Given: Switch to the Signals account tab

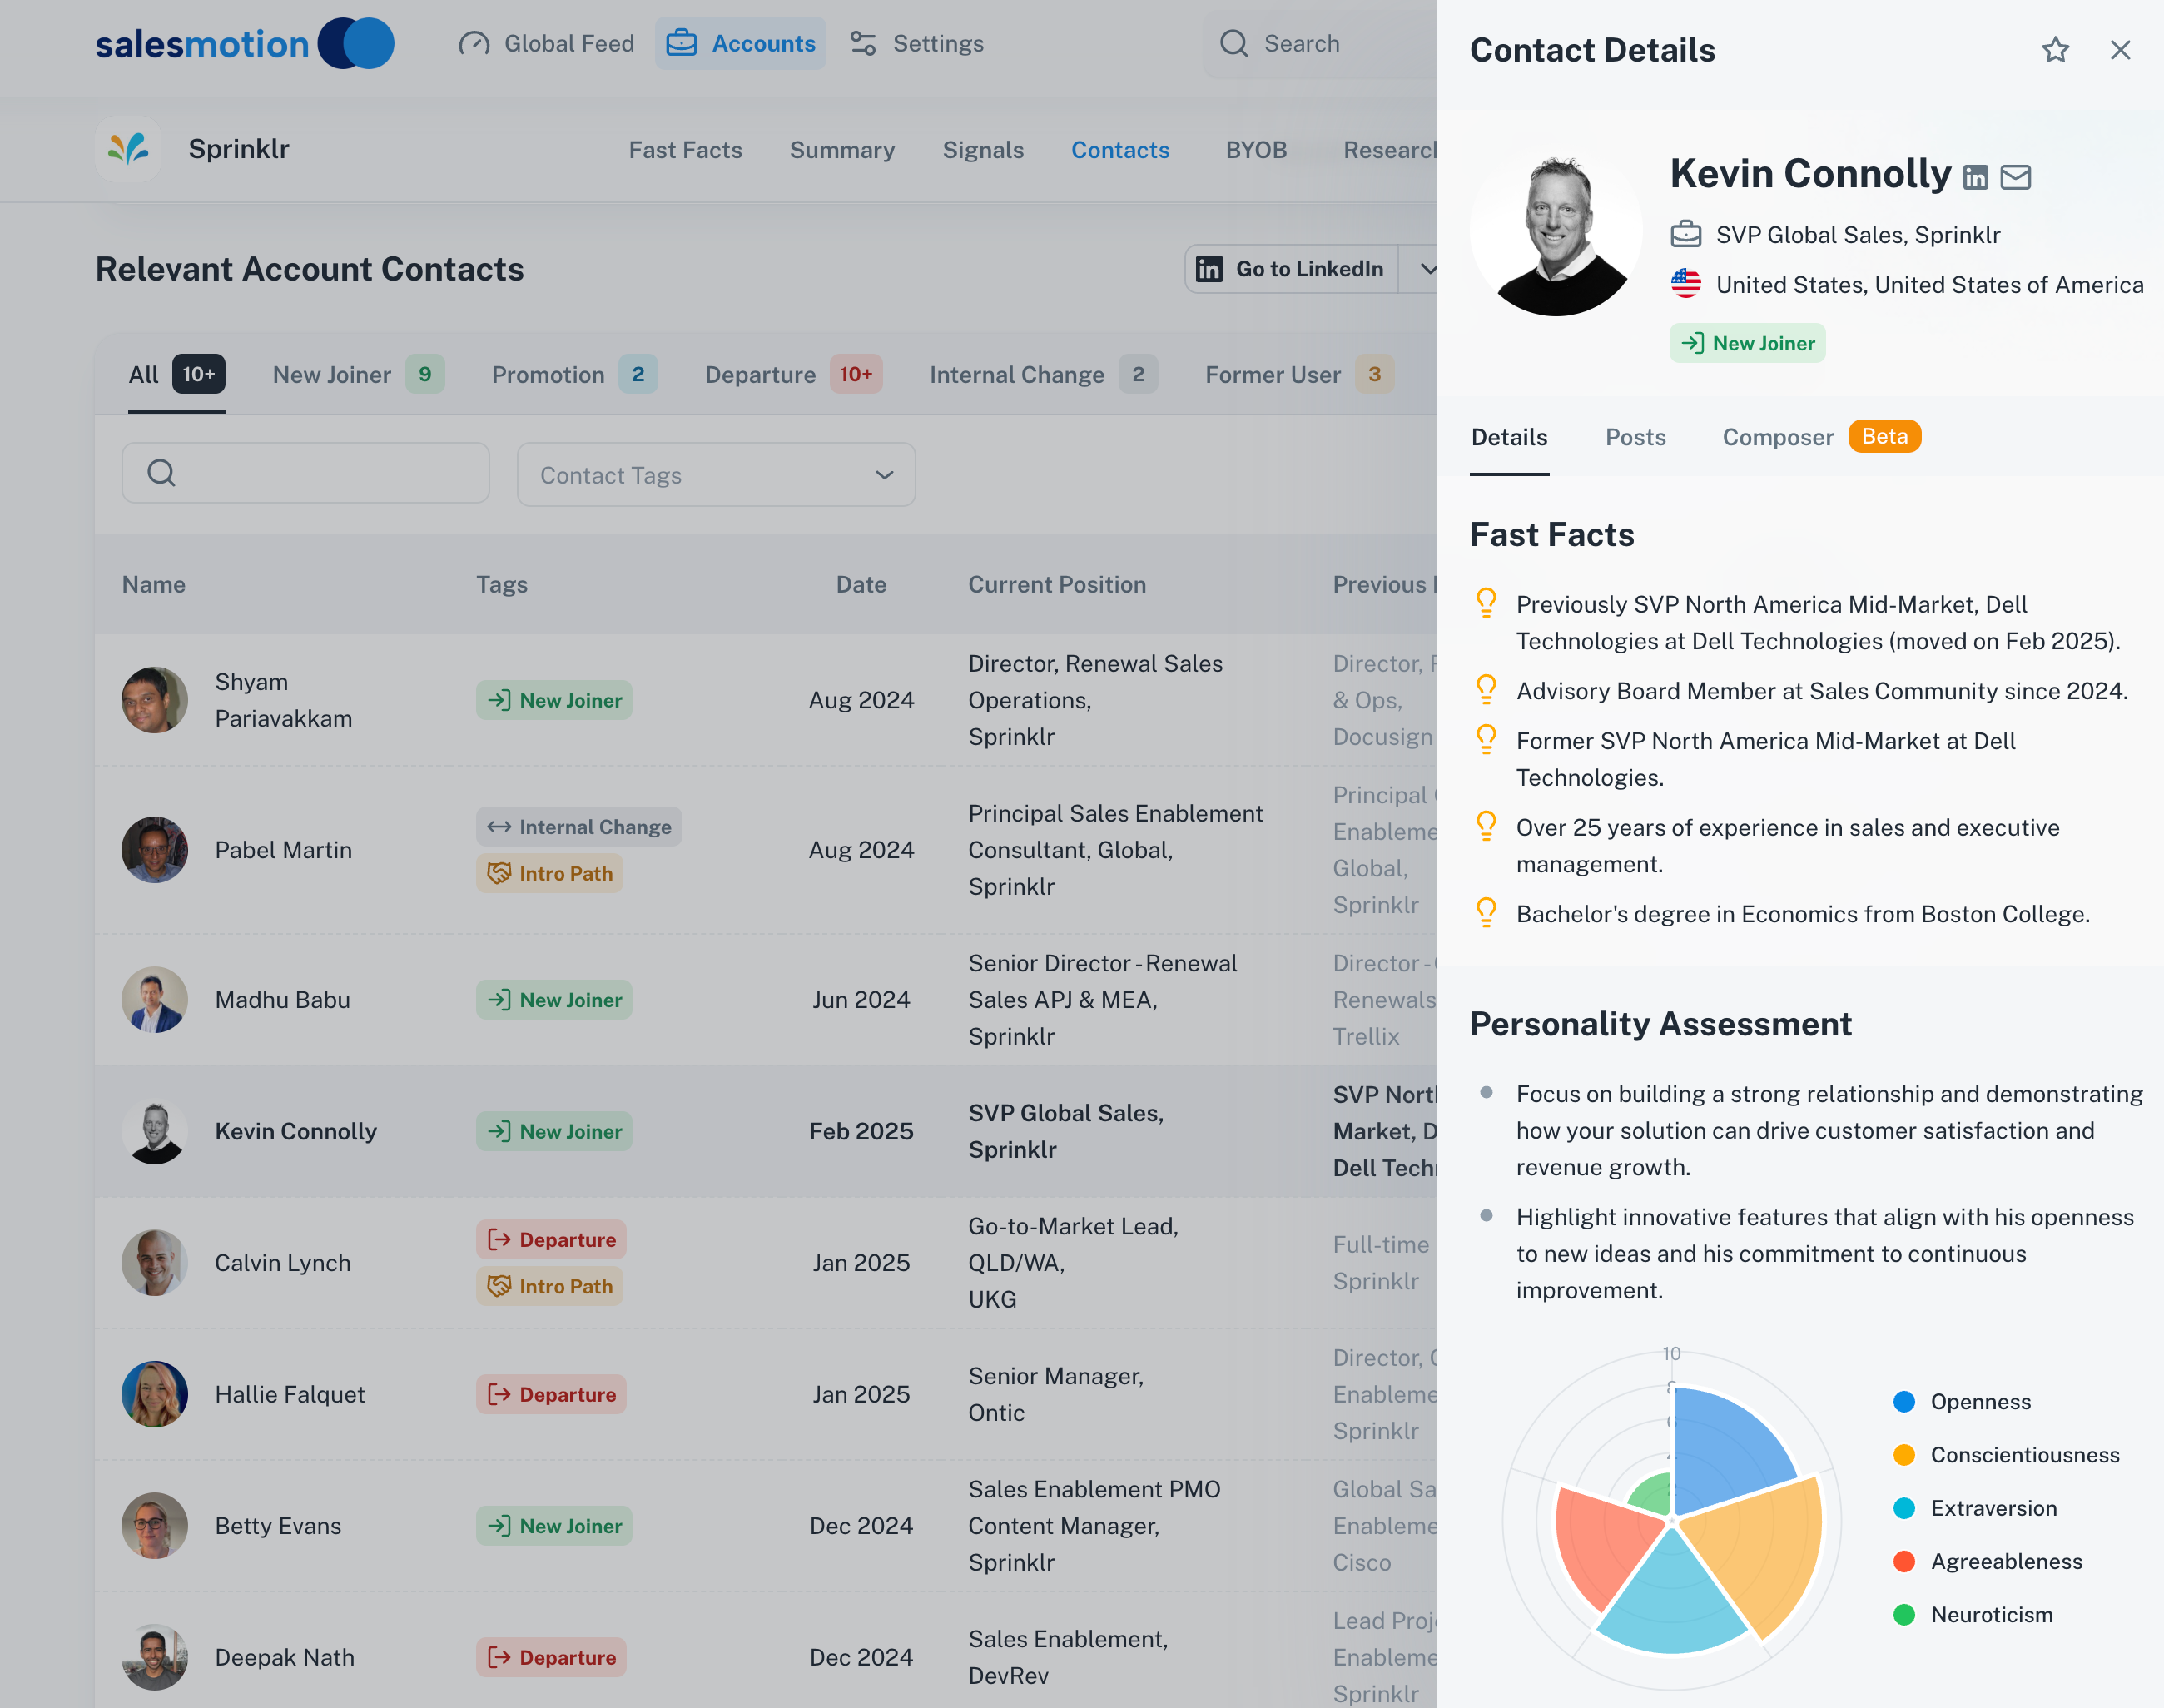Looking at the screenshot, I should click(983, 150).
